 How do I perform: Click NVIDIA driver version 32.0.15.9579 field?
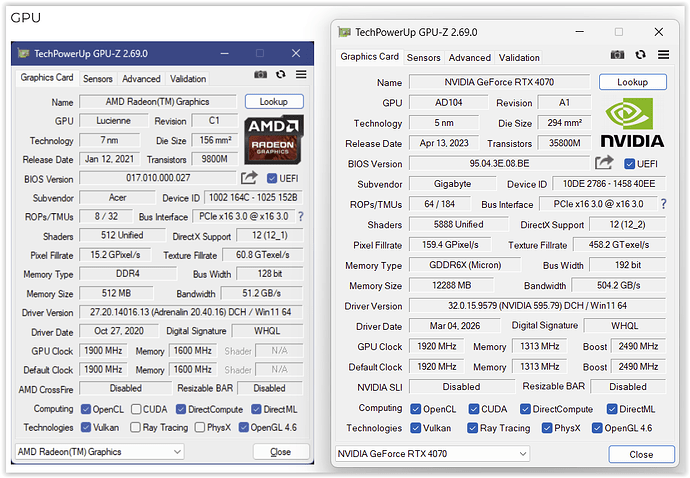pyautogui.click(x=537, y=305)
